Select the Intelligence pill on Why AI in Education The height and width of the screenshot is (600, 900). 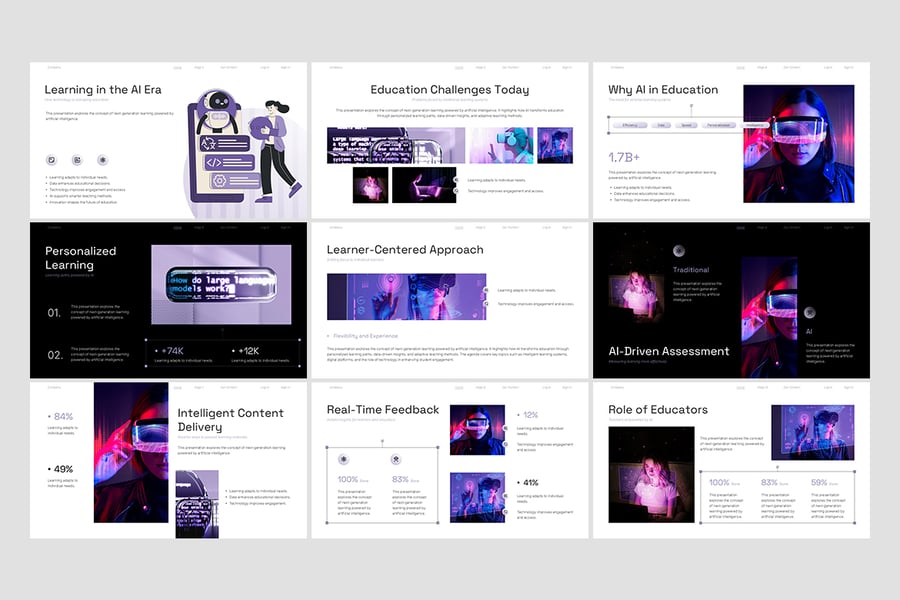(x=753, y=126)
